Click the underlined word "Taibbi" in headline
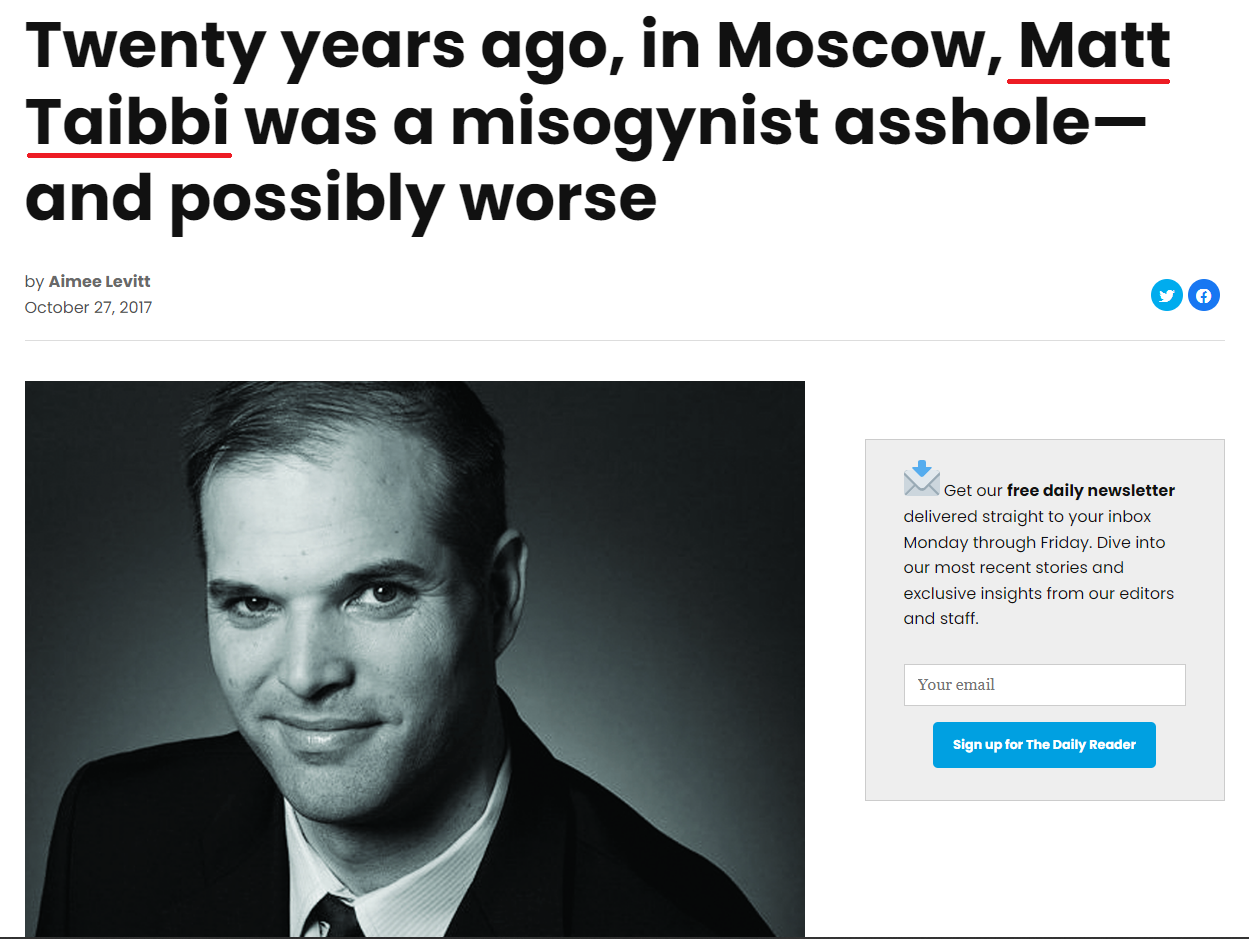Screen dimensions: 1249x939 [x=127, y=123]
